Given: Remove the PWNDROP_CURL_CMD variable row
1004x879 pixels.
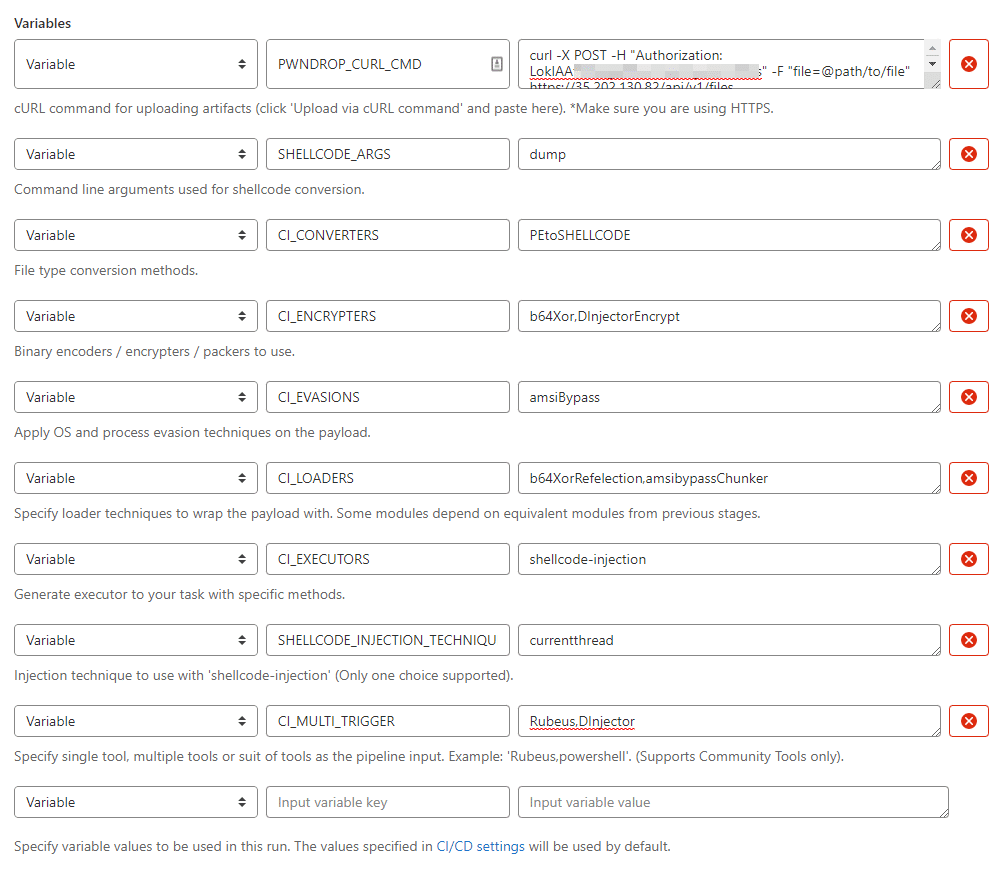Looking at the screenshot, I should pyautogui.click(x=968, y=64).
